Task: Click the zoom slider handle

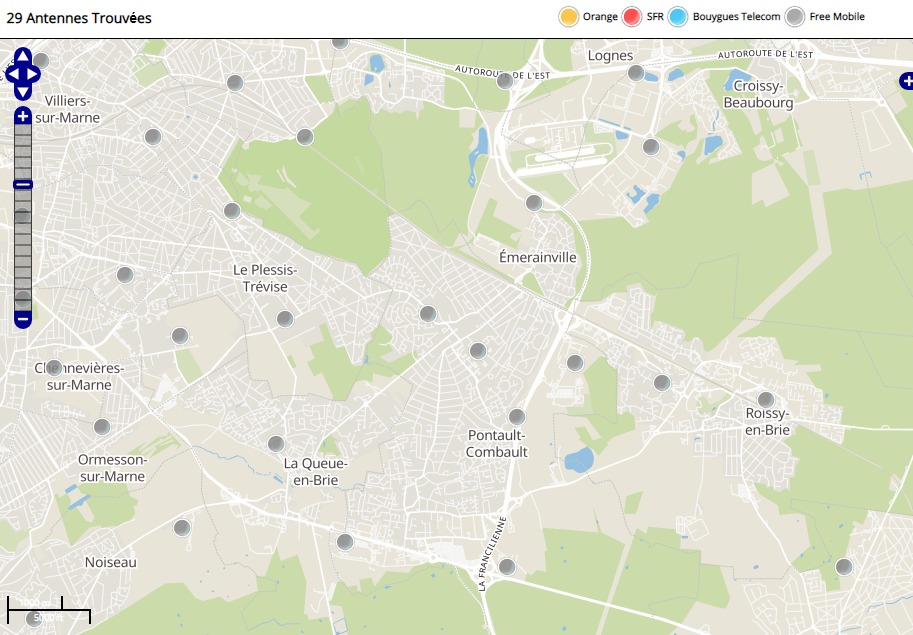Action: tap(23, 184)
